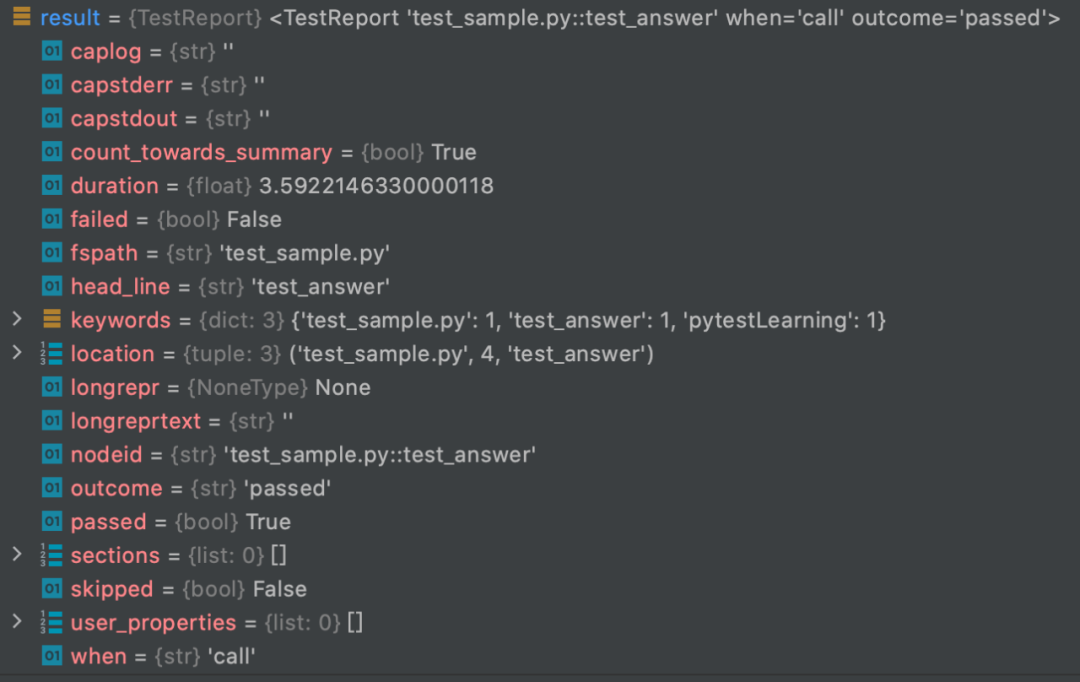Expand the location tuple node

pos(16,354)
